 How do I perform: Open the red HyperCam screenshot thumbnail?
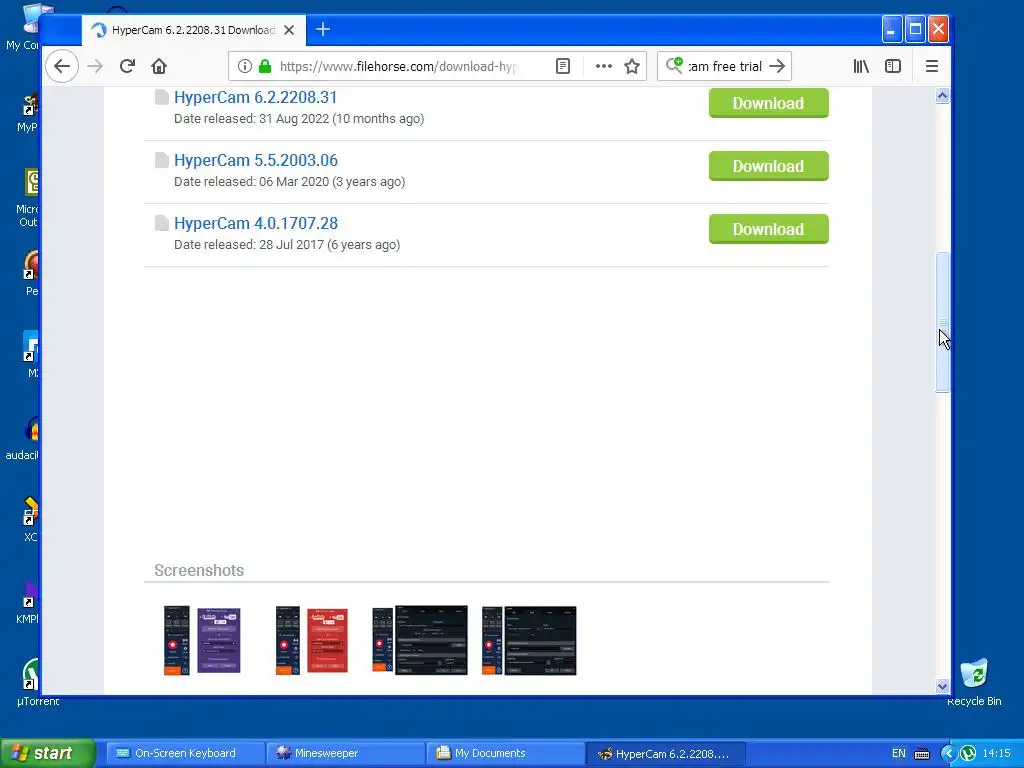312,640
